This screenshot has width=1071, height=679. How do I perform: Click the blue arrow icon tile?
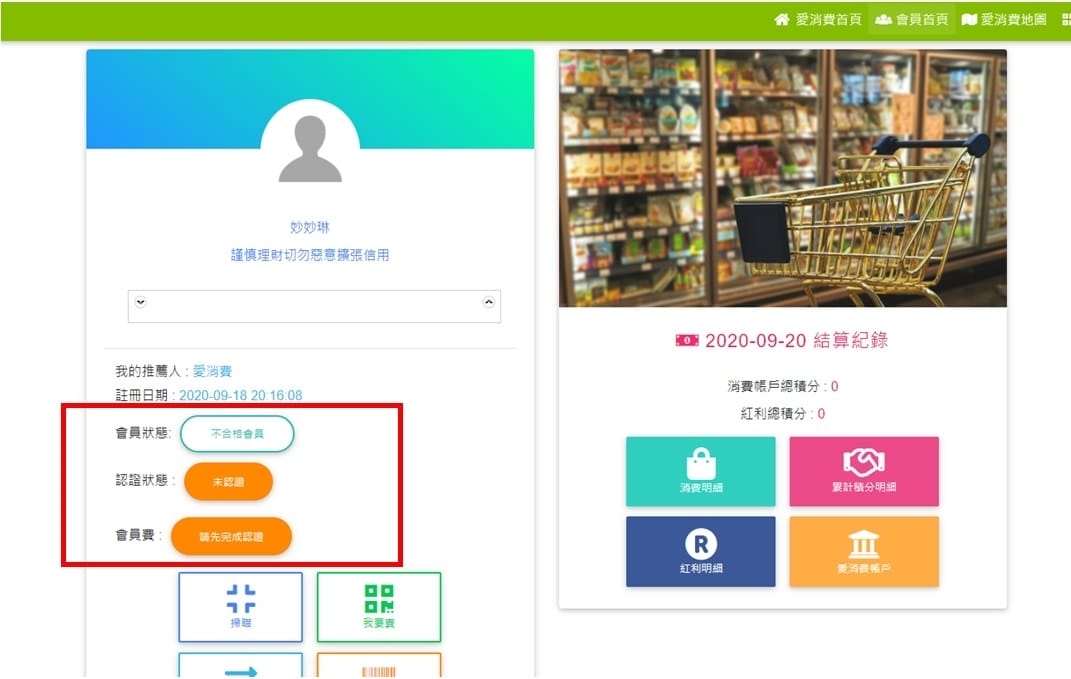click(240, 667)
